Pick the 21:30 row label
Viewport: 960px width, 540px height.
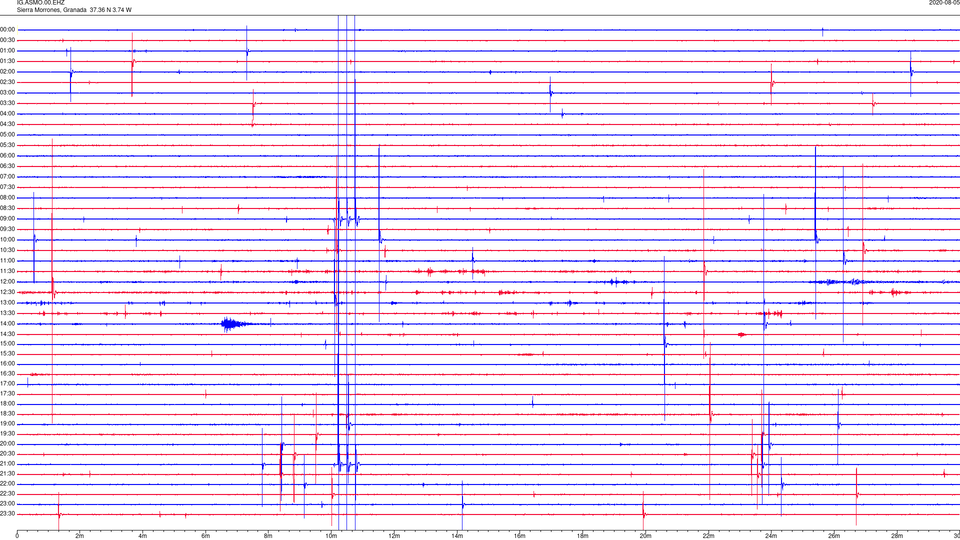click(x=8, y=474)
